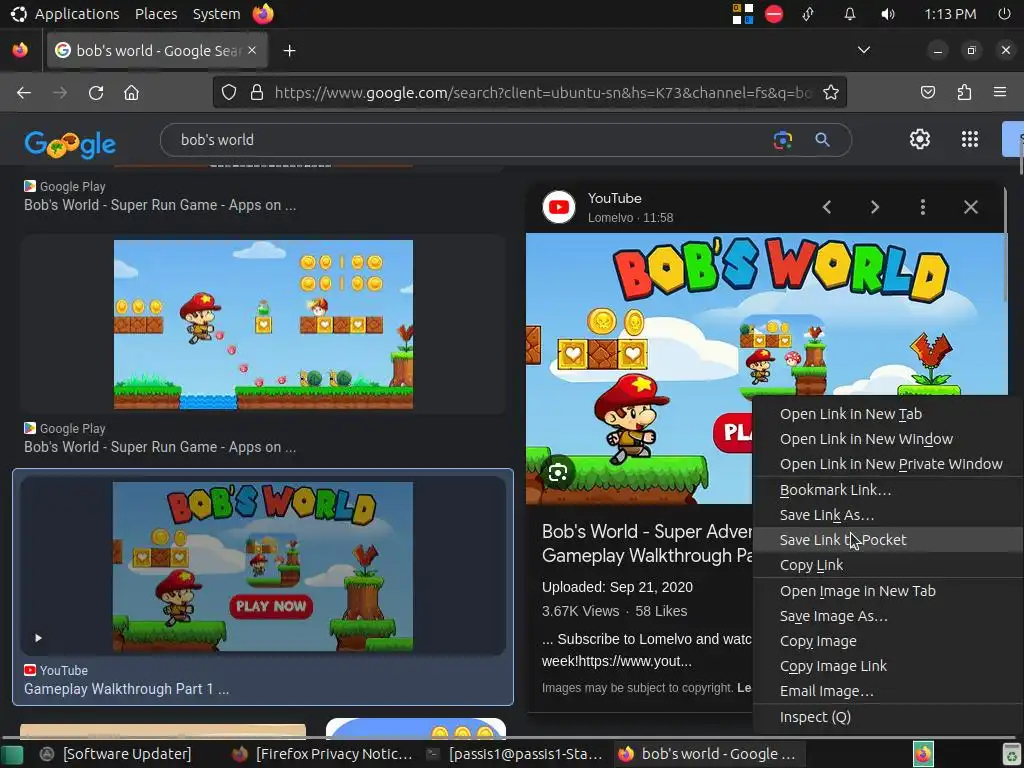The width and height of the screenshot is (1024, 768).
Task: Open the Applications menu in top panel
Action: click(x=76, y=14)
